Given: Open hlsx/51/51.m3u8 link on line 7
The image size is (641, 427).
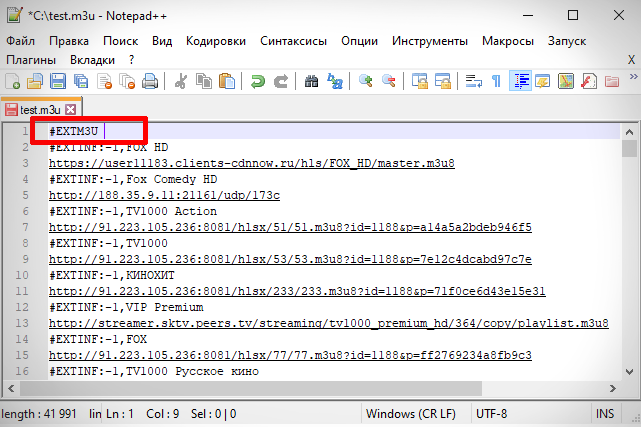Looking at the screenshot, I should tap(290, 227).
